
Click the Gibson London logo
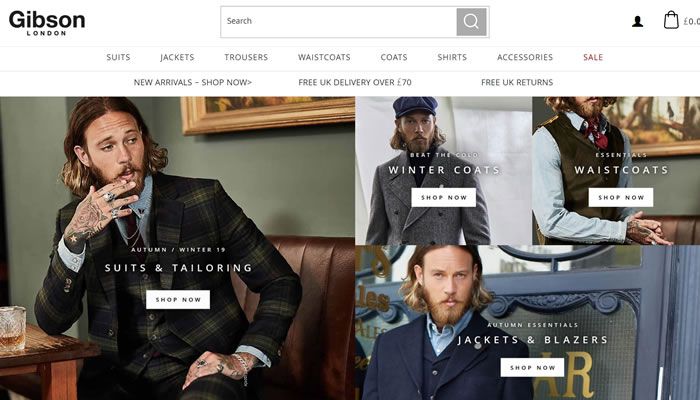coord(47,22)
